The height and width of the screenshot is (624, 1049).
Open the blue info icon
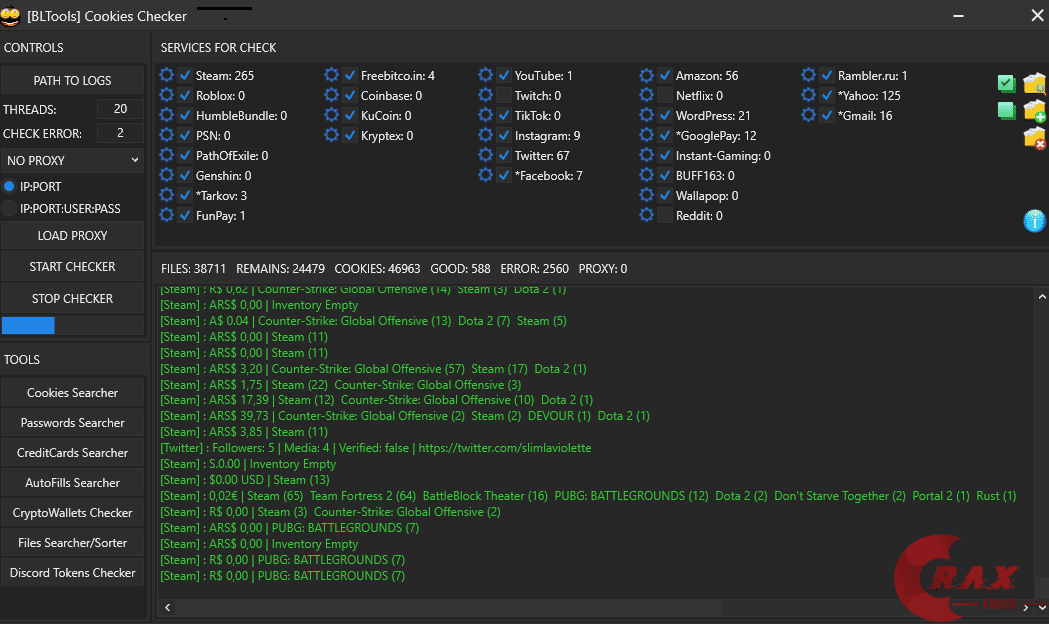[1034, 220]
